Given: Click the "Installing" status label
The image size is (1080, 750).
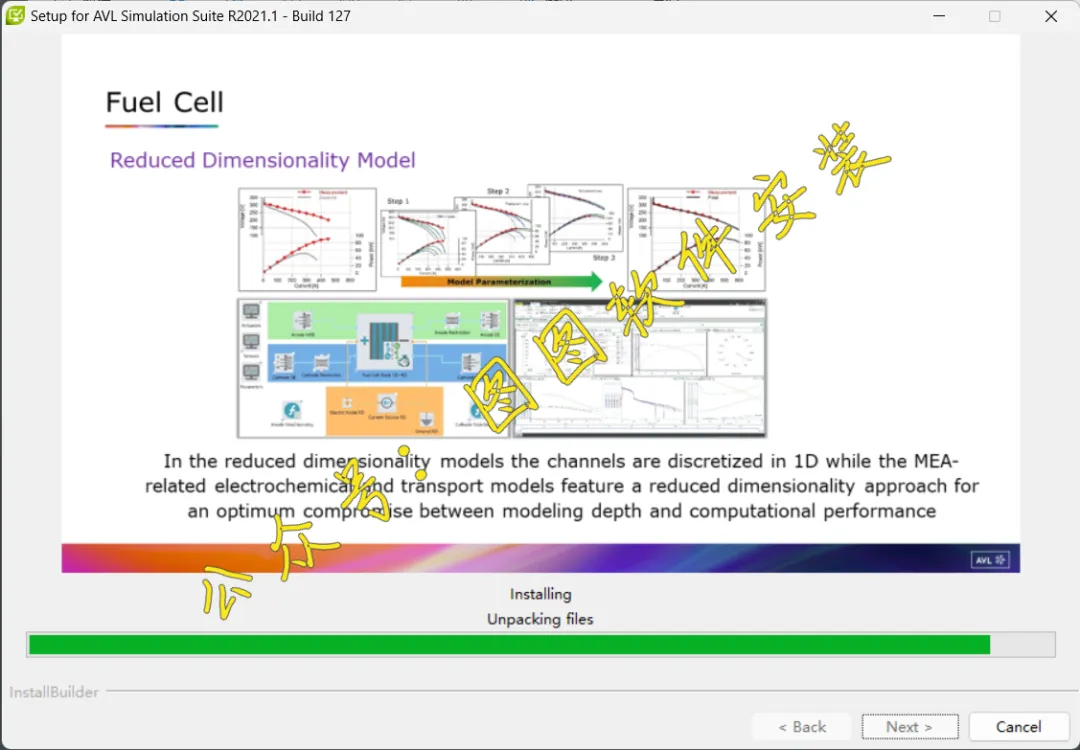Looking at the screenshot, I should pos(541,594).
